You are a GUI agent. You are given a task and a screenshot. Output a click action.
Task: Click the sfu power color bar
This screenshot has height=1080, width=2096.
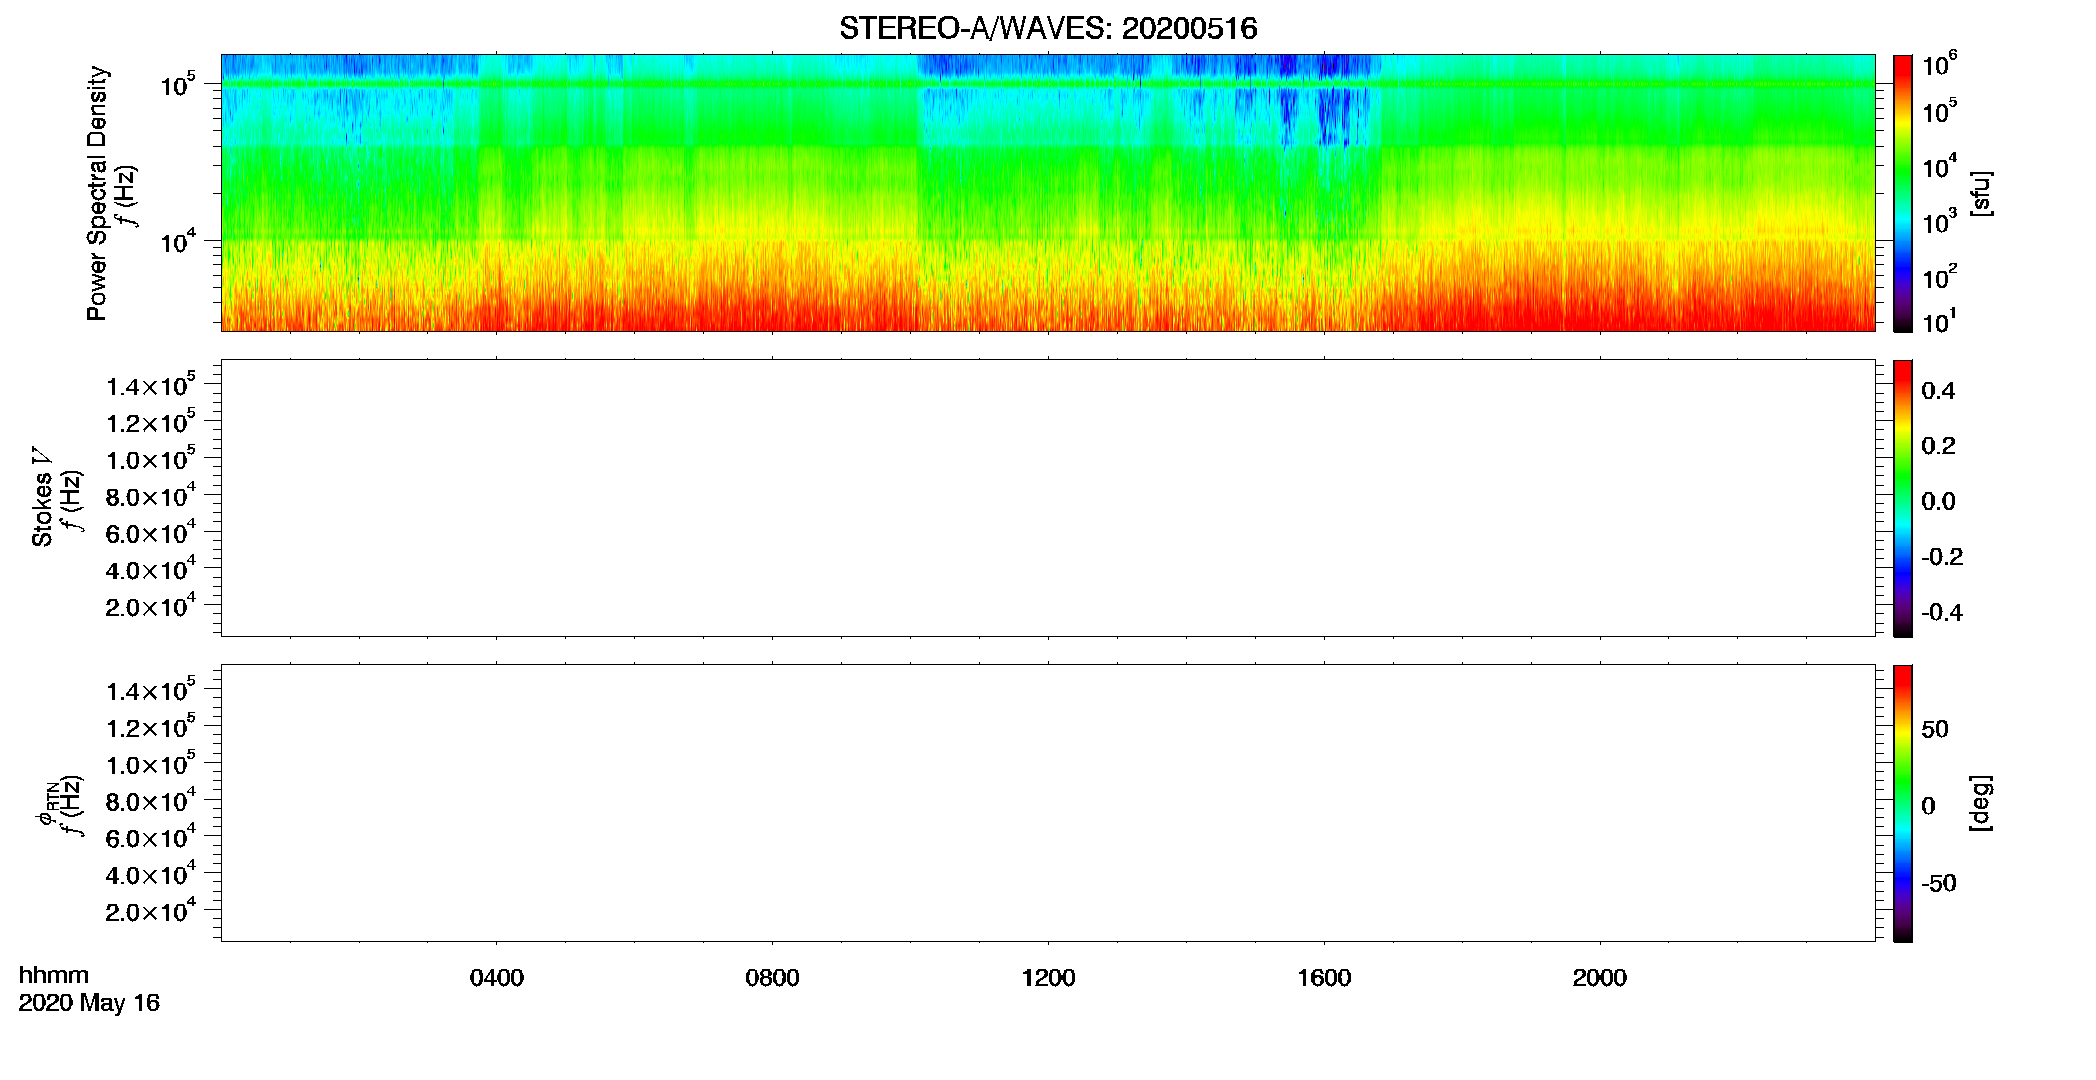[x=1903, y=193]
